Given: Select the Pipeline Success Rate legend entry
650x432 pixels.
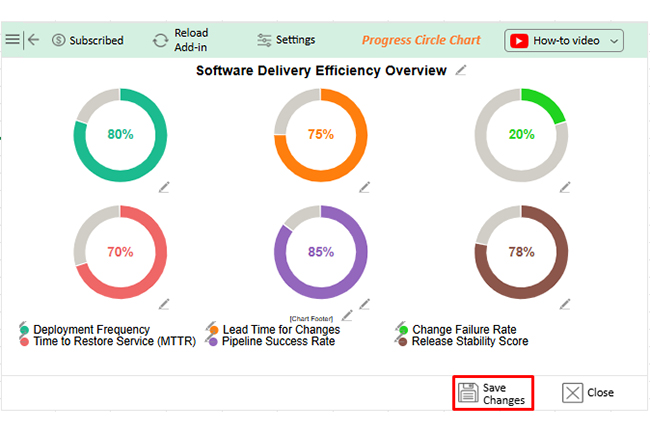Looking at the screenshot, I should coord(278,341).
